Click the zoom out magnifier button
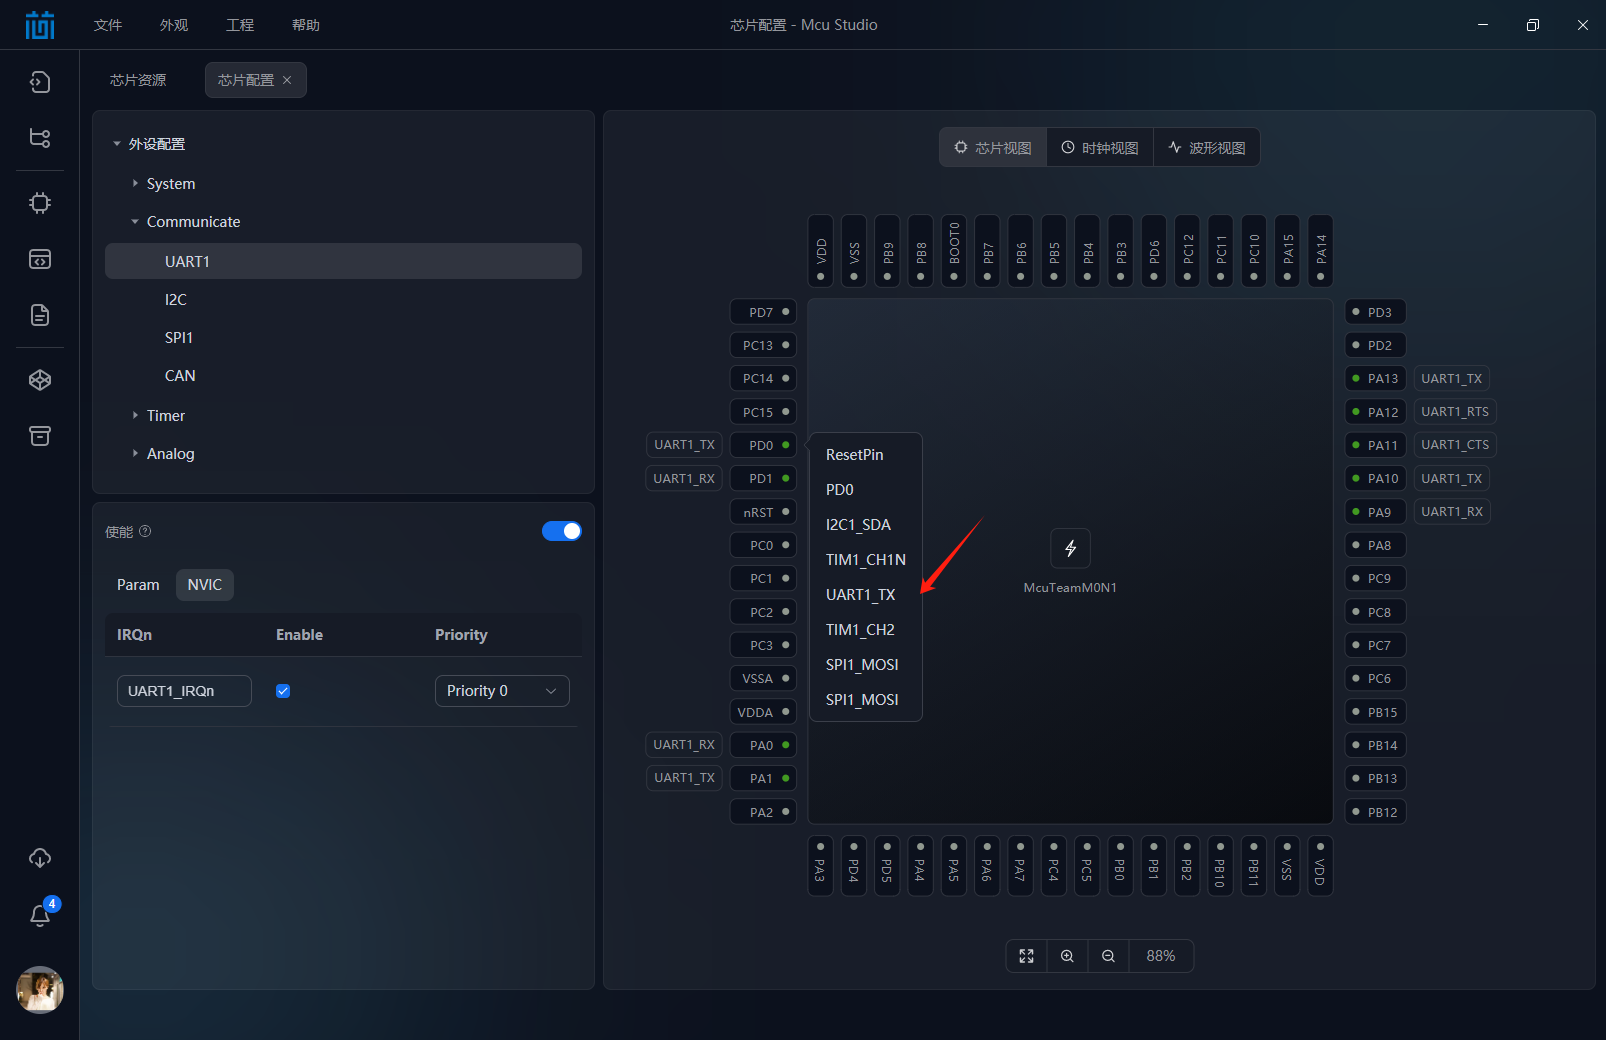The width and height of the screenshot is (1606, 1040). (x=1107, y=956)
